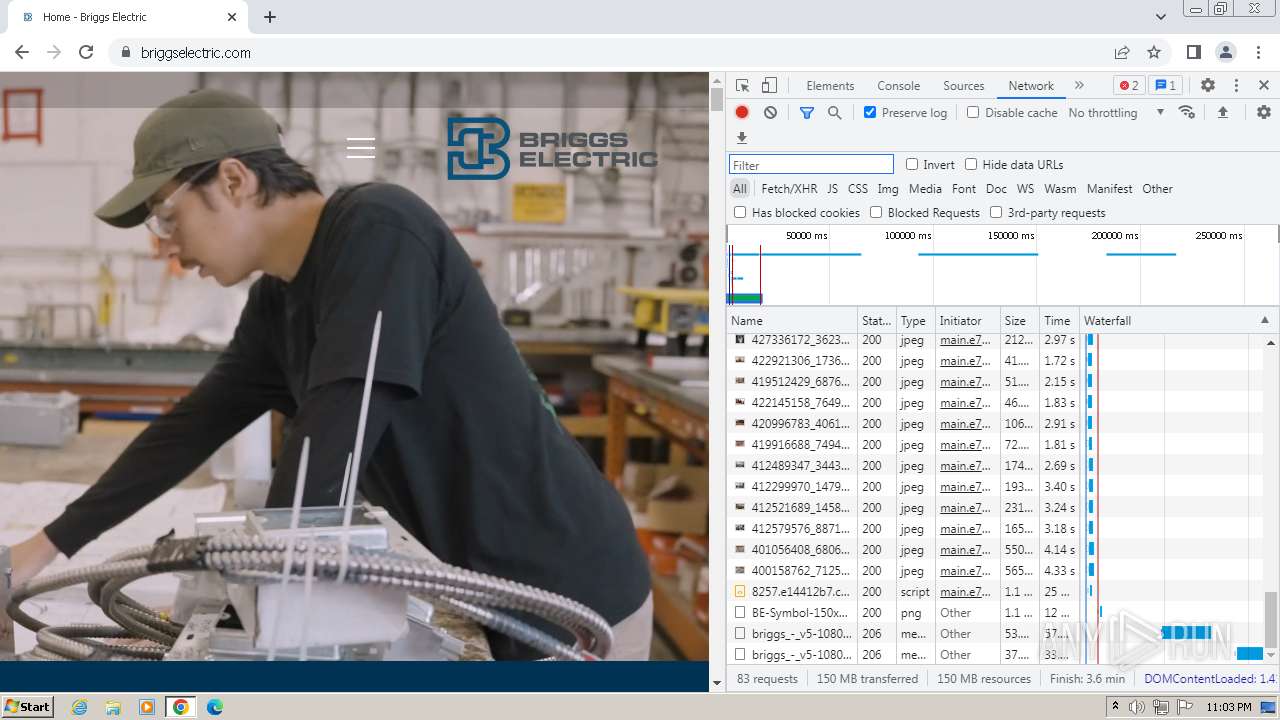Open the No throttling dropdown
This screenshot has height=720, width=1280.
[1116, 113]
